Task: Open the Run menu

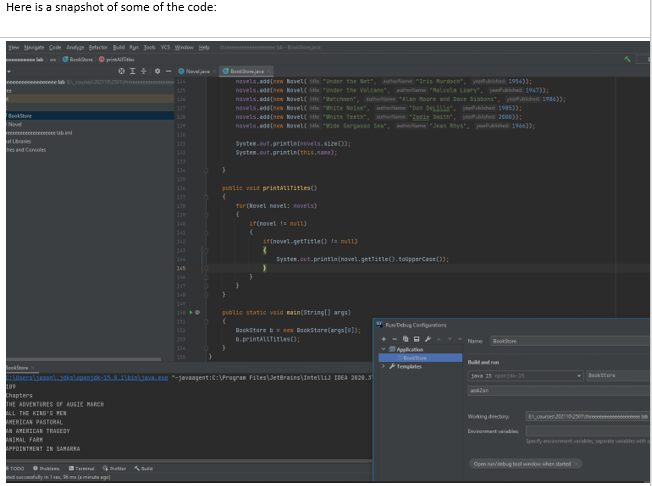Action: (x=134, y=47)
